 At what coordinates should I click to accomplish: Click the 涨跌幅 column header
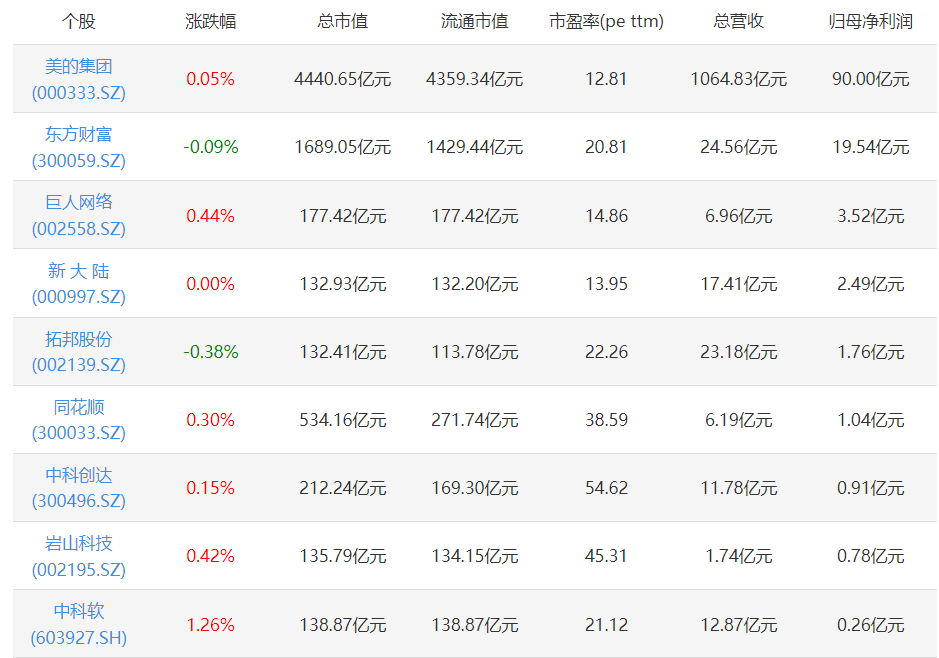pos(210,22)
